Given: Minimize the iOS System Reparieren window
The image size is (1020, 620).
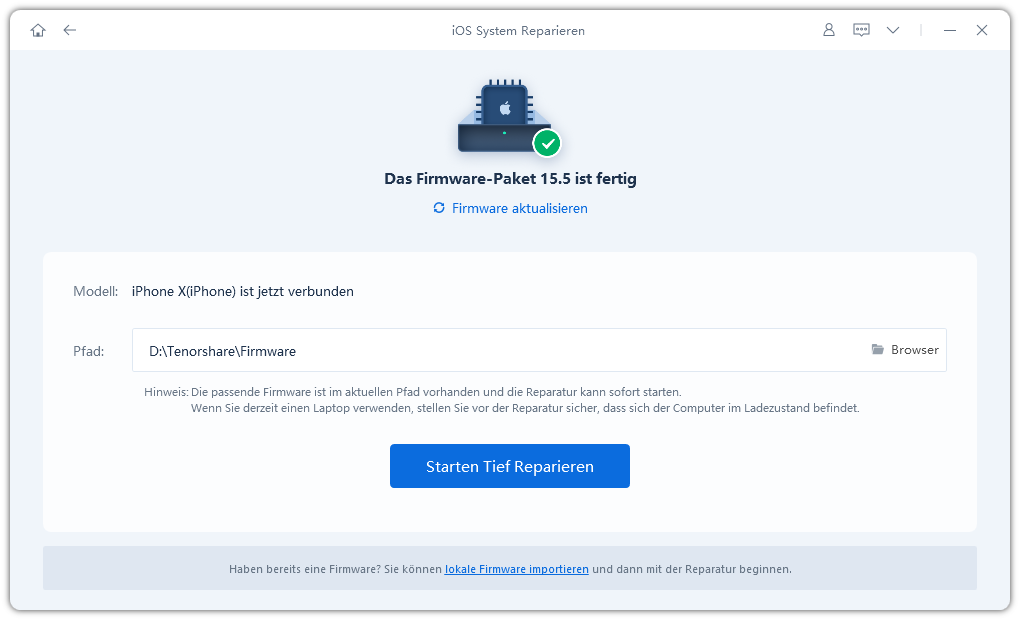Looking at the screenshot, I should tap(950, 30).
